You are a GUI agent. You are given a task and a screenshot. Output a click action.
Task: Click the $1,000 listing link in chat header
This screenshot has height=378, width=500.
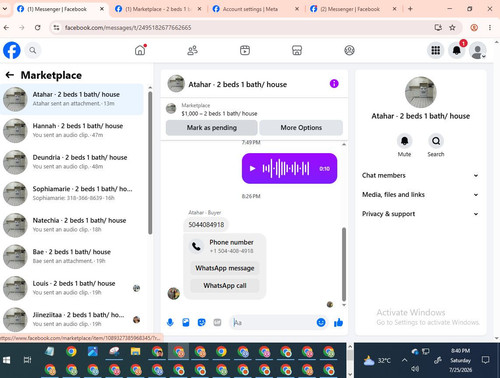point(219,114)
